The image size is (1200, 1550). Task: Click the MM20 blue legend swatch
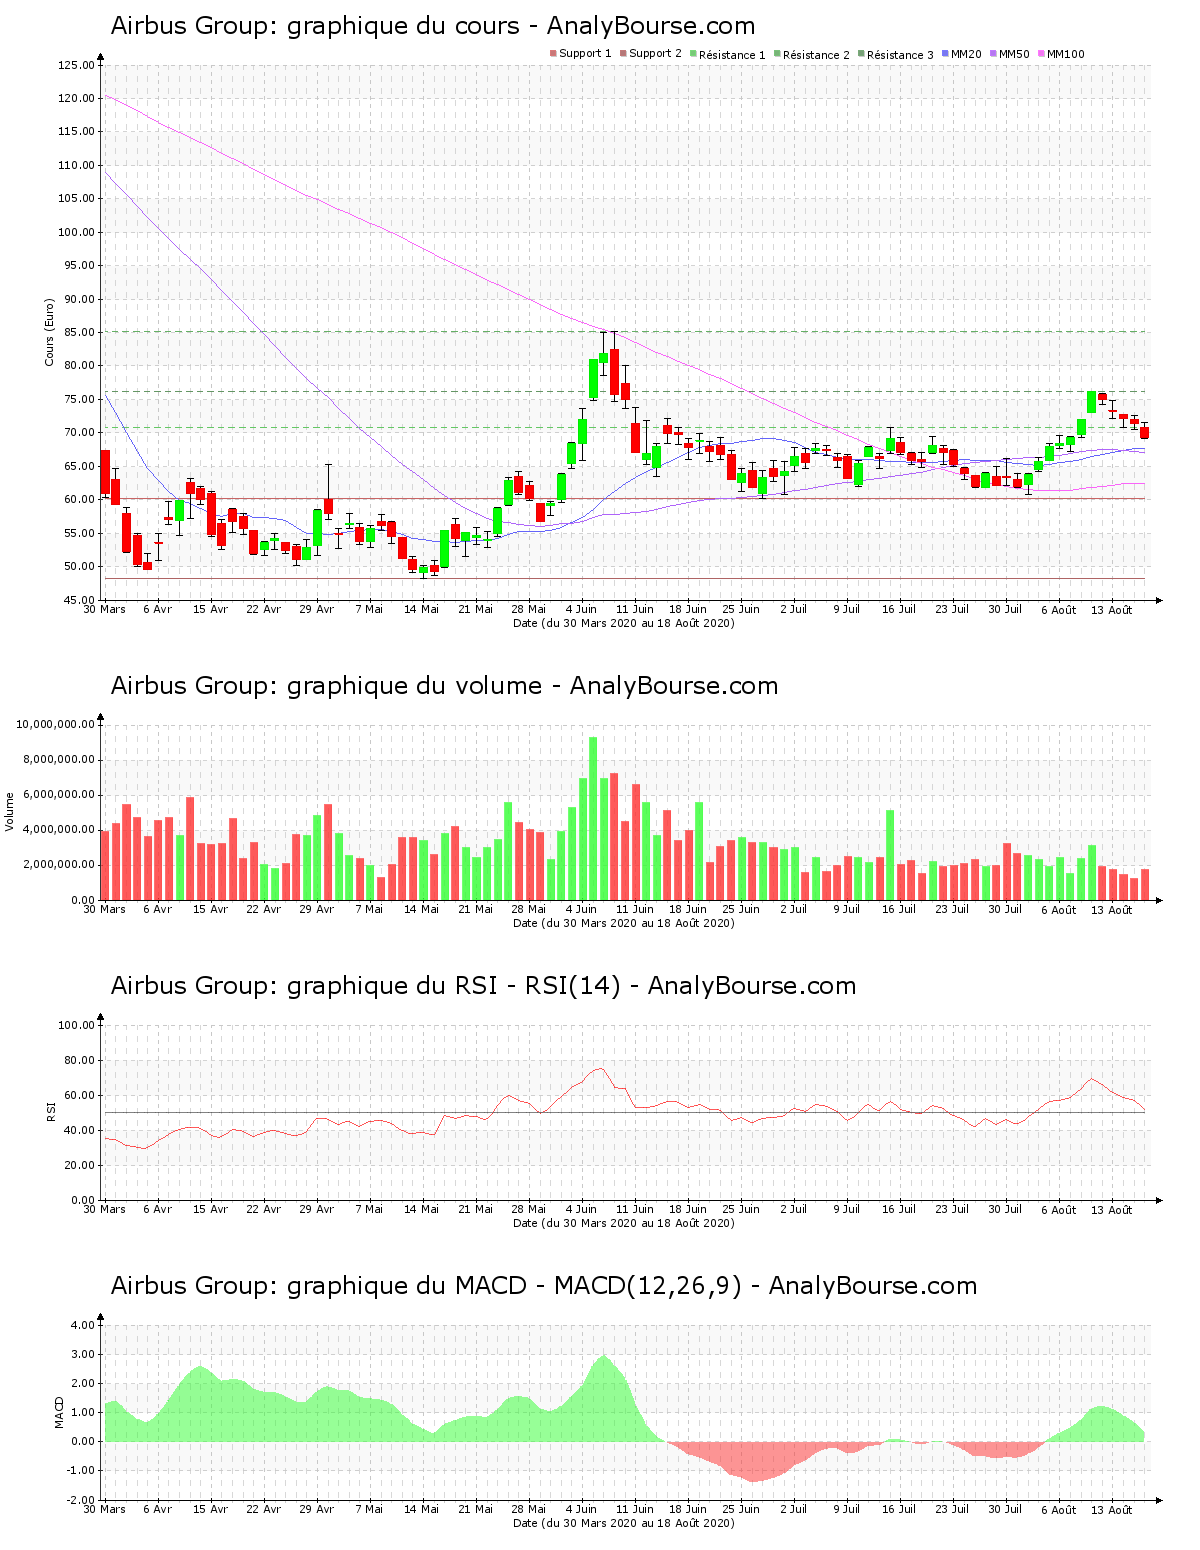pyautogui.click(x=945, y=54)
